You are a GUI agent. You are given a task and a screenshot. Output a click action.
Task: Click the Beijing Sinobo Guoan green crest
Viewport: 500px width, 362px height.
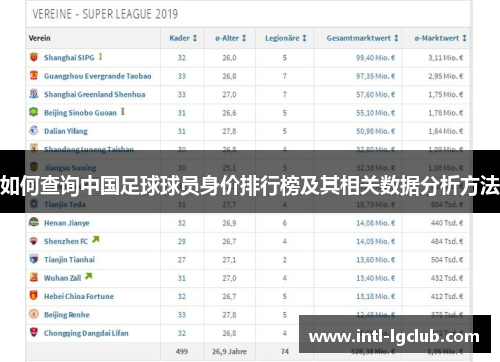pyautogui.click(x=34, y=112)
